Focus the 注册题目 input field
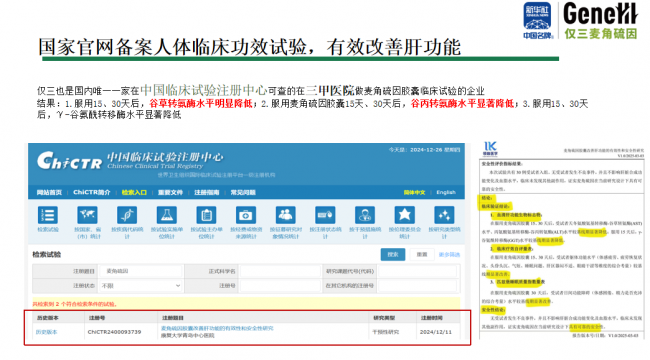Viewport: 650px width, 360px height. coord(141,271)
